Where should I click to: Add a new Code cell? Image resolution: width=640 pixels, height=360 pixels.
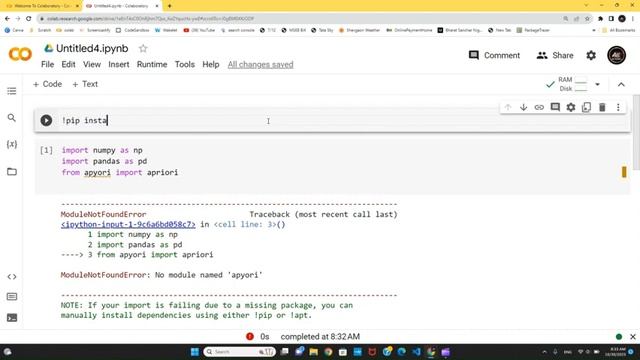(x=47, y=84)
